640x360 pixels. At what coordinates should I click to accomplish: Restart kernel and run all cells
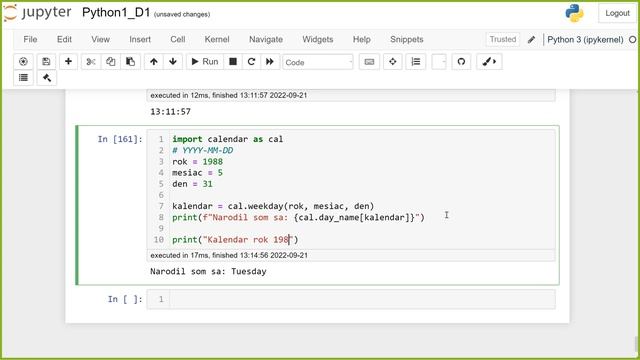pyautogui.click(x=270, y=62)
